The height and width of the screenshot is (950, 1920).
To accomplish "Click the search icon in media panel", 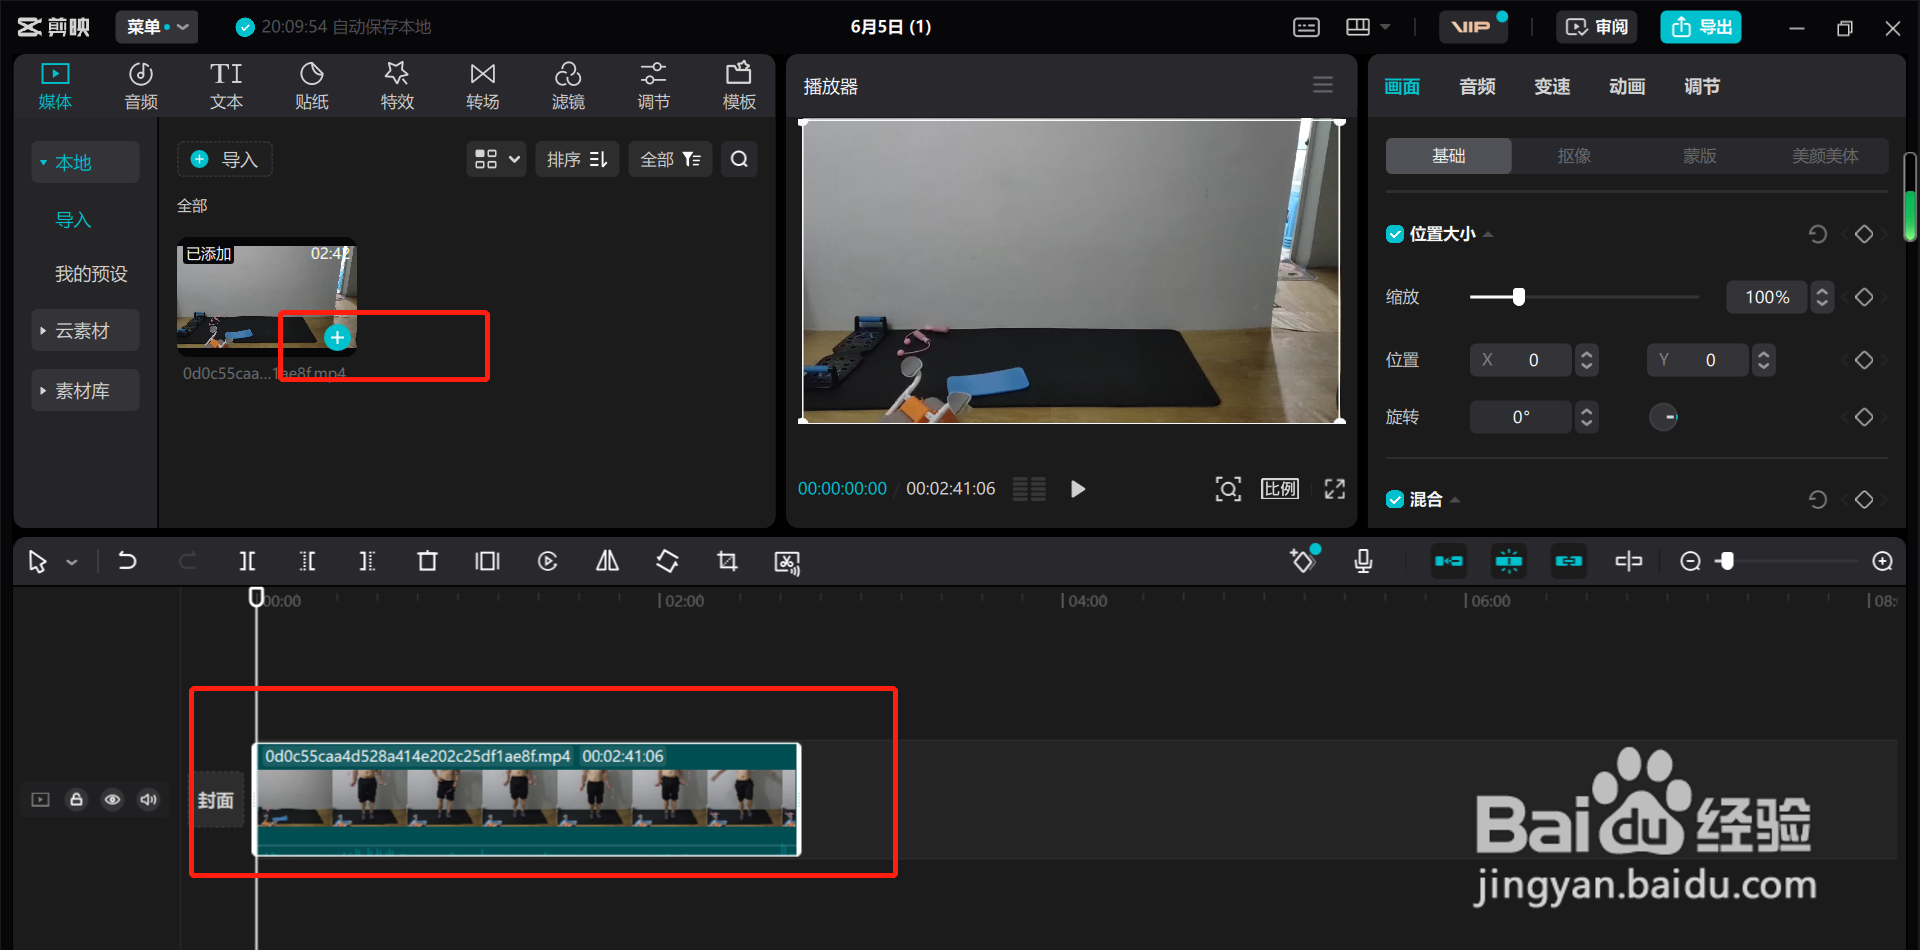I will [x=739, y=159].
